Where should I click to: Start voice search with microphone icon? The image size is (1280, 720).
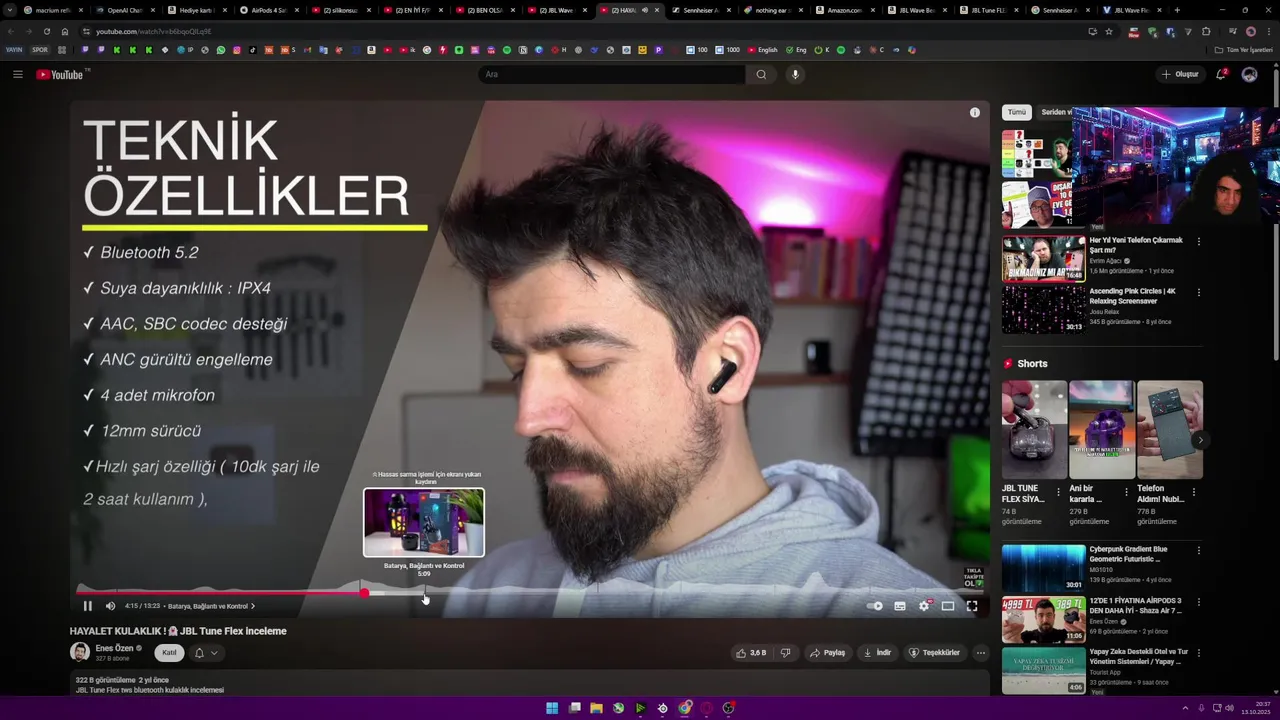[x=795, y=74]
